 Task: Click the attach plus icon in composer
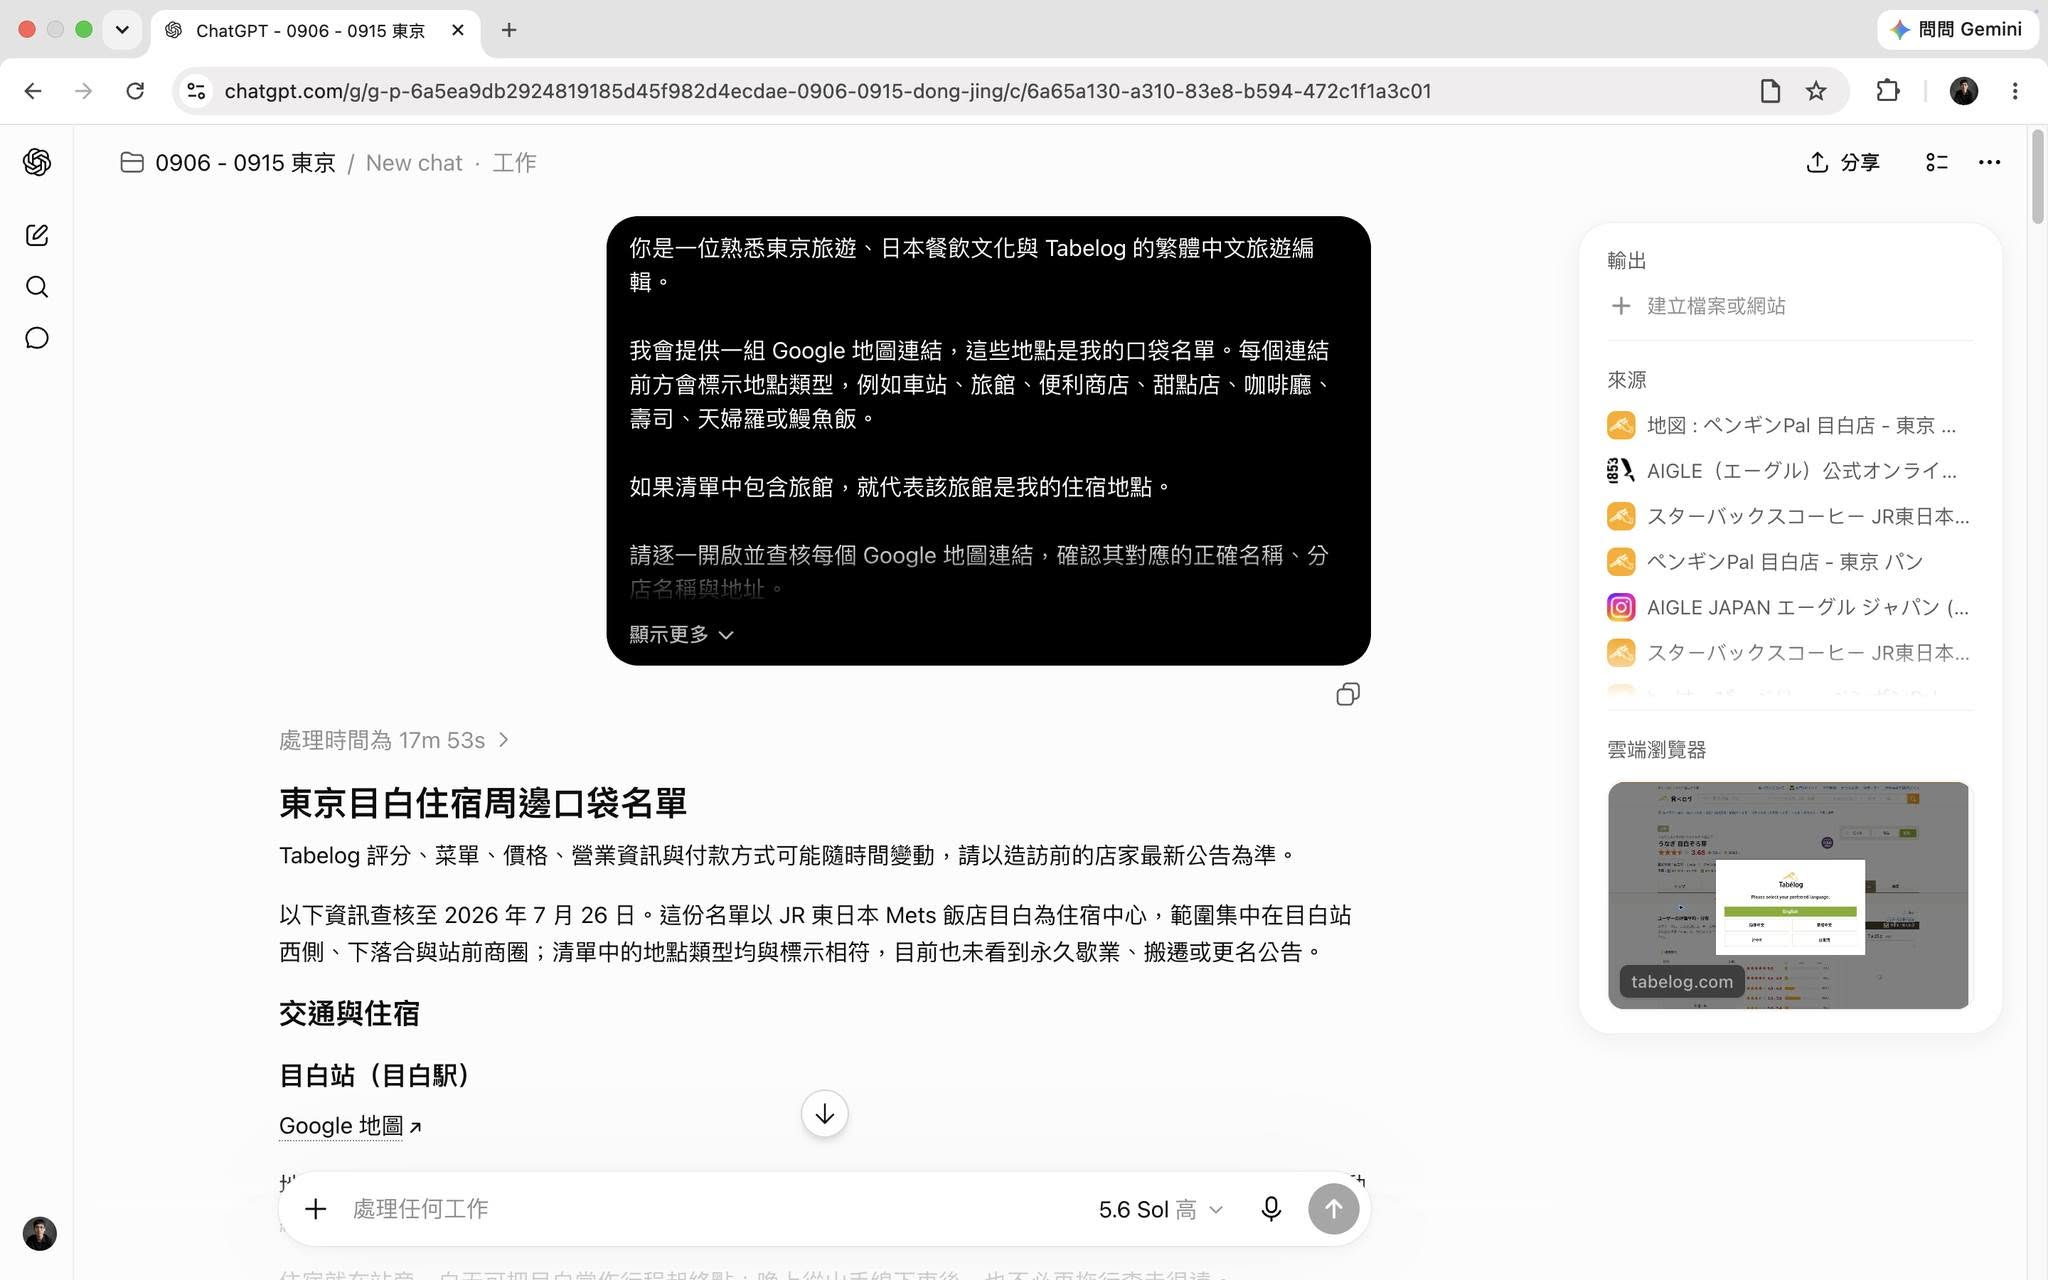316,1209
